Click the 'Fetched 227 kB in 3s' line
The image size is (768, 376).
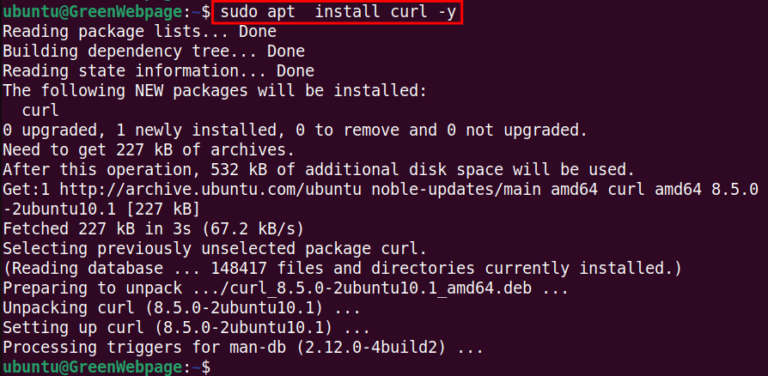[x=153, y=229]
